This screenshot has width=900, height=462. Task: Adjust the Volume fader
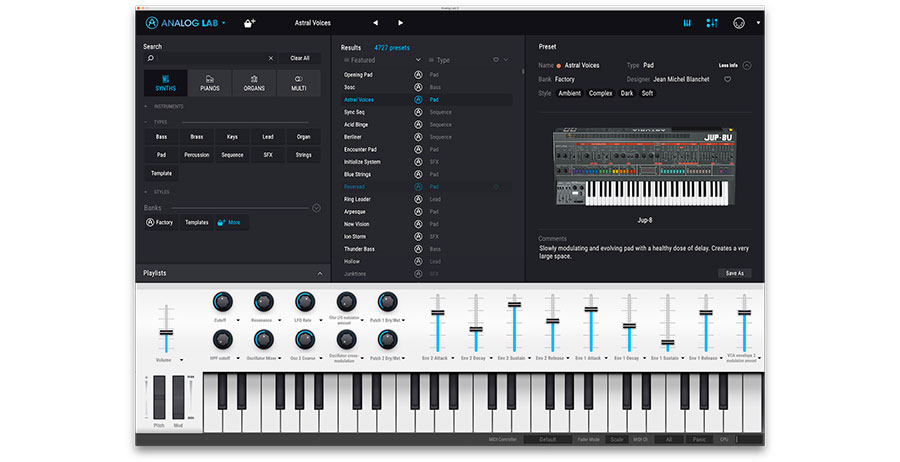[x=166, y=332]
